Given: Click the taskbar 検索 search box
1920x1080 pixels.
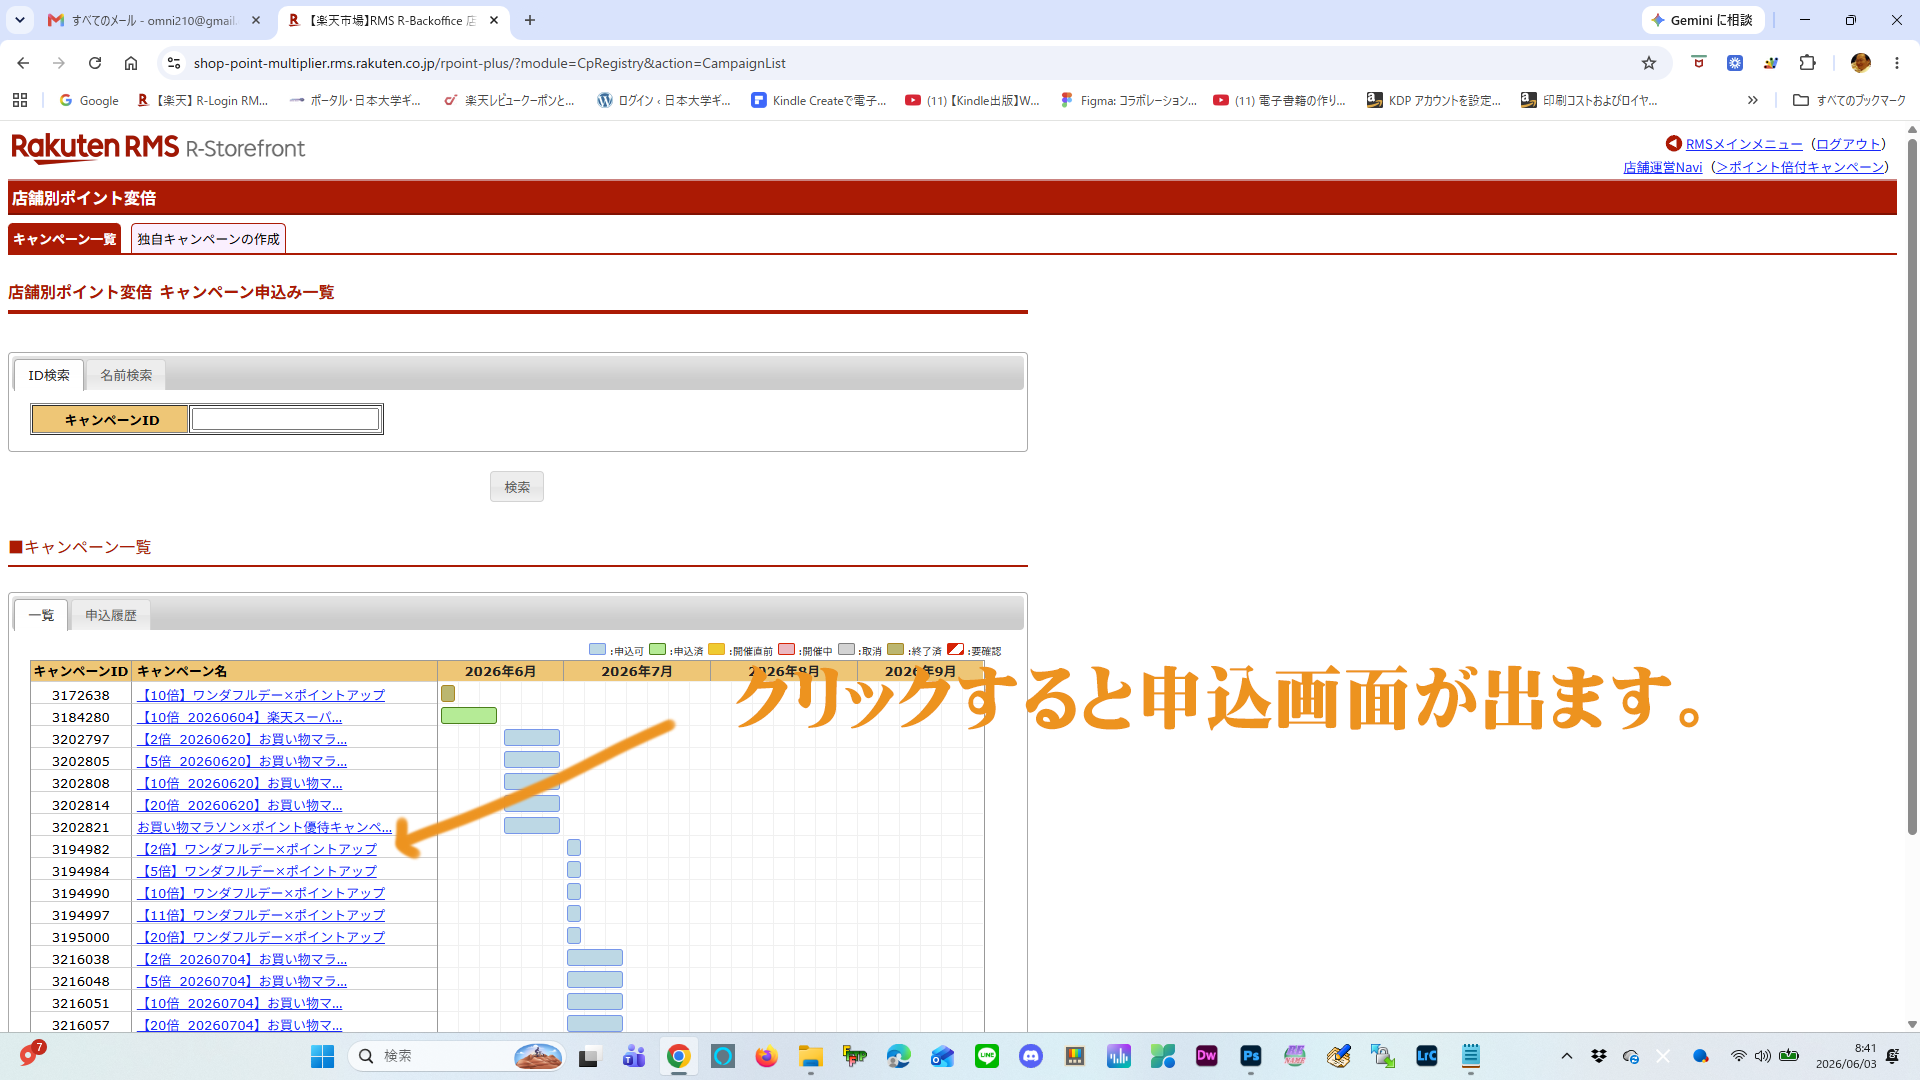Looking at the screenshot, I should (x=458, y=1056).
